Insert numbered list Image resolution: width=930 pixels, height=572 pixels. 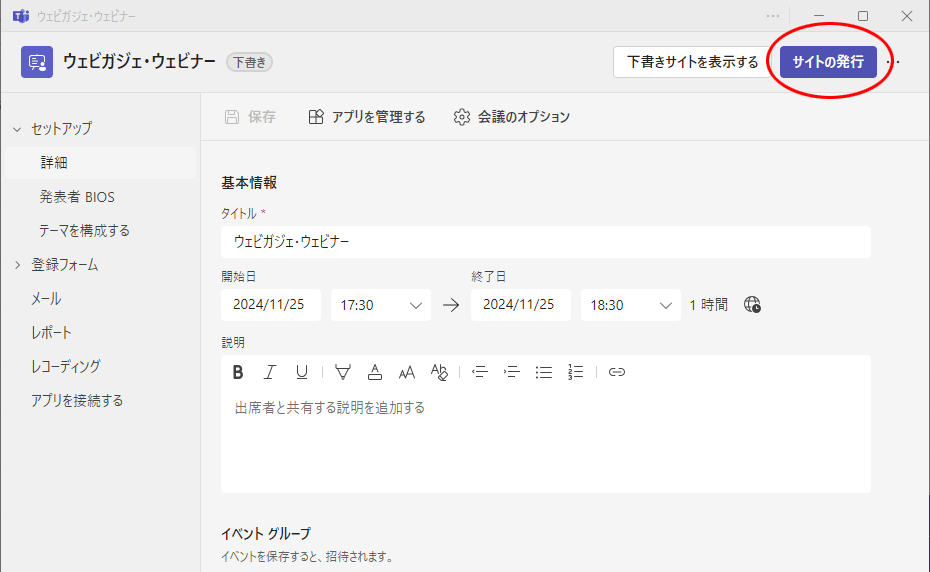coord(575,372)
